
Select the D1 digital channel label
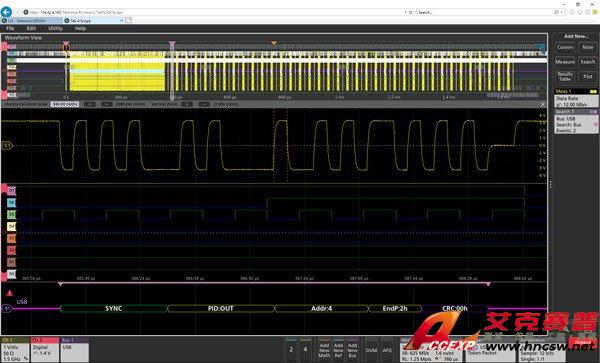coord(12,262)
